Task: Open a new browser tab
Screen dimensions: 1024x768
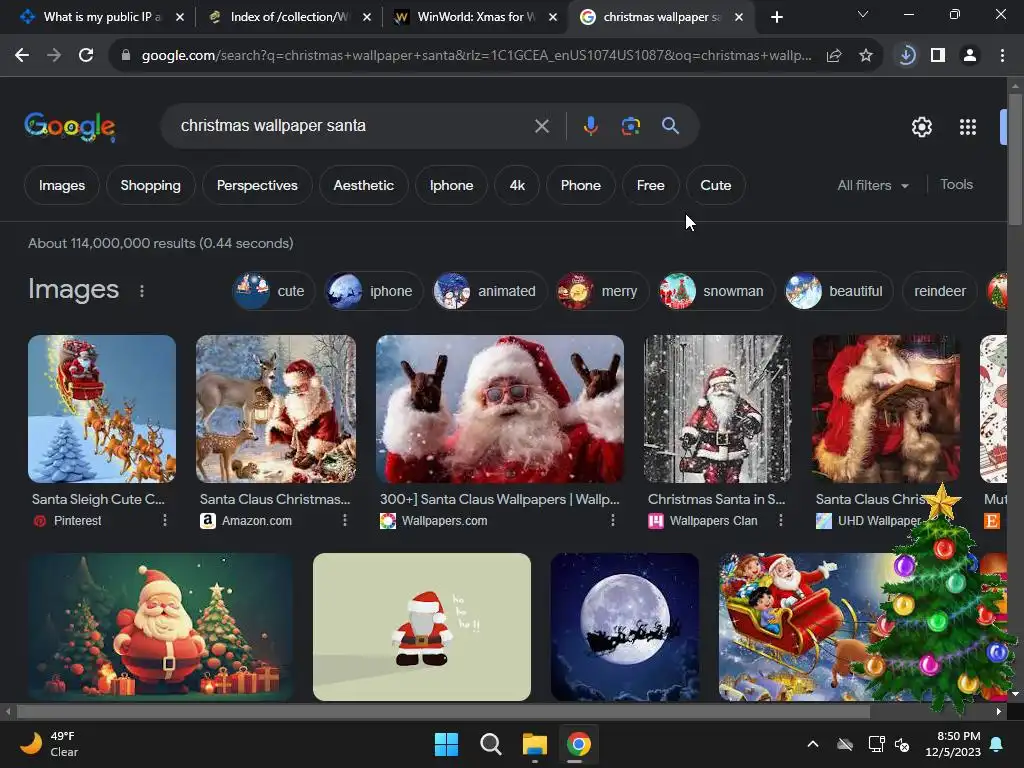Action: click(x=776, y=17)
